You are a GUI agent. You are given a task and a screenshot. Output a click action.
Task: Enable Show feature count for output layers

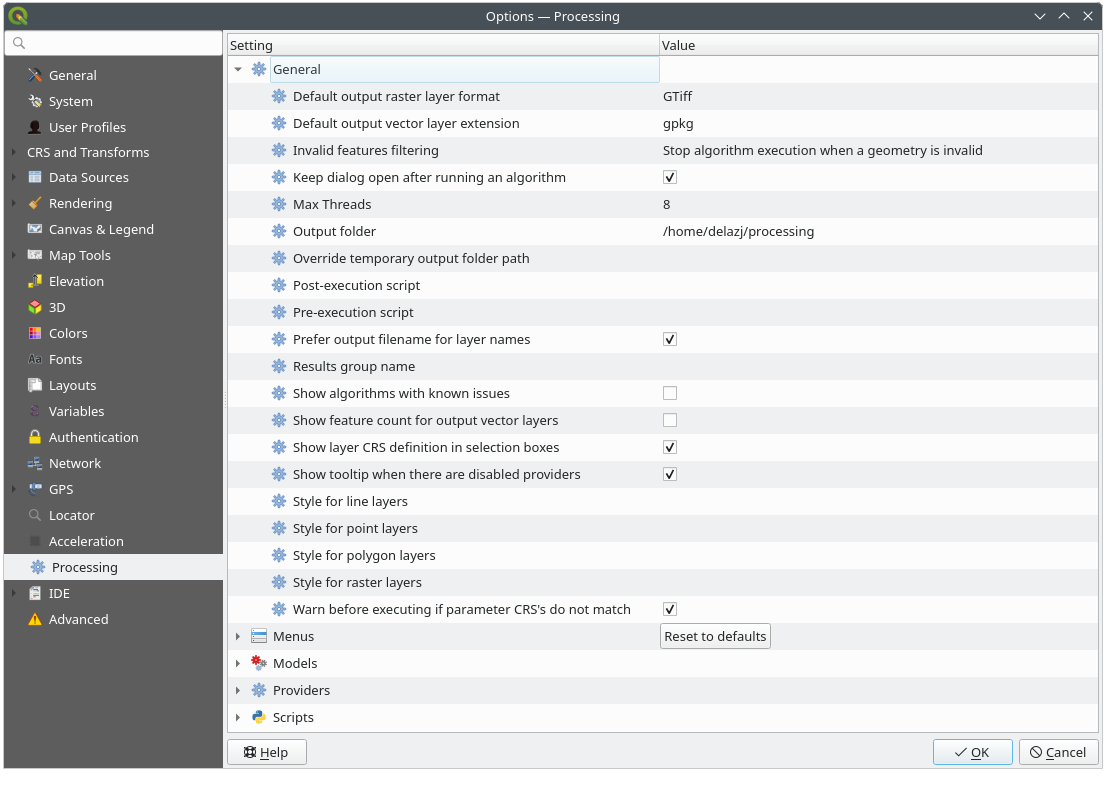(670, 420)
